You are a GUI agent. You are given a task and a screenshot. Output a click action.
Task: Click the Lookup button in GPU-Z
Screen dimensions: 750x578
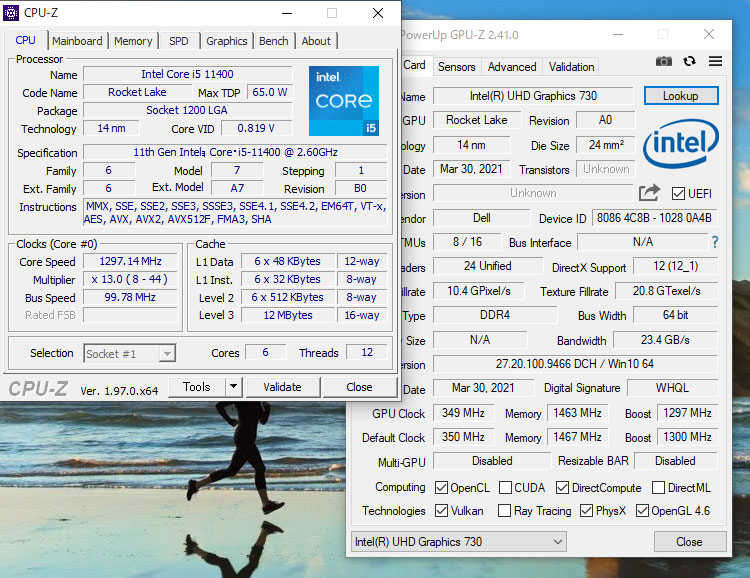[x=681, y=96]
